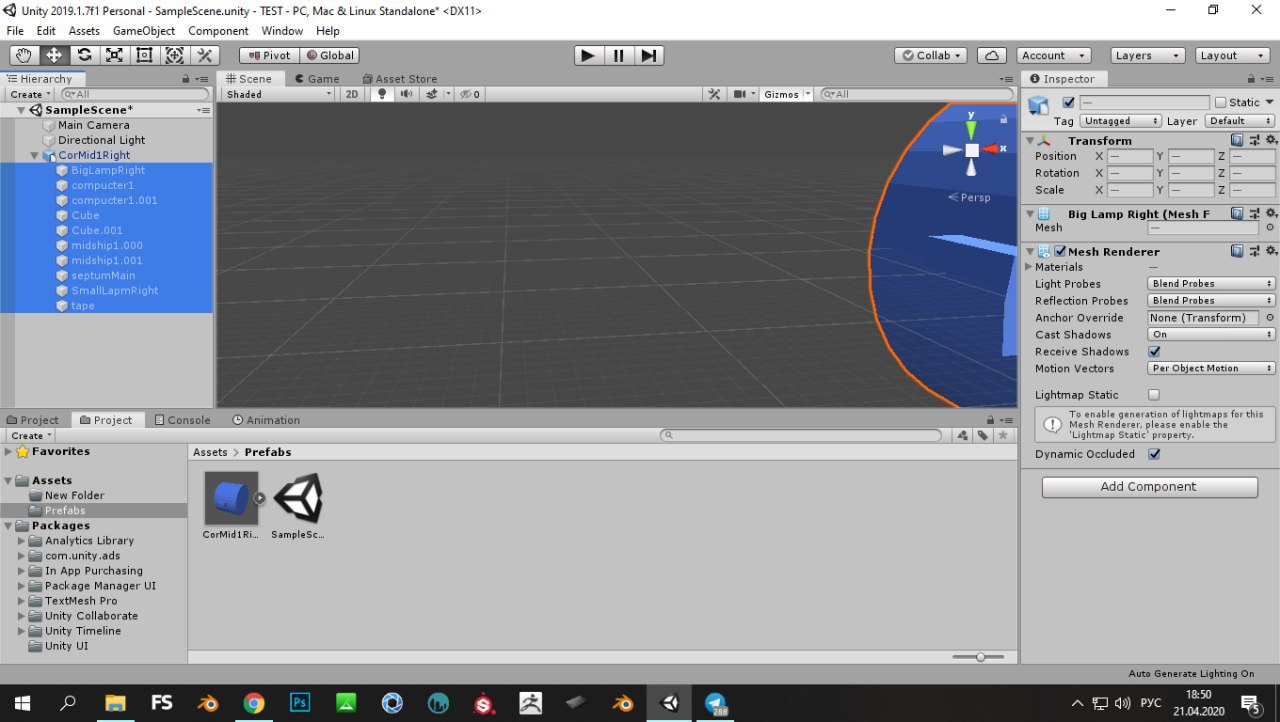Toggle Global handle rotation

pos(329,56)
